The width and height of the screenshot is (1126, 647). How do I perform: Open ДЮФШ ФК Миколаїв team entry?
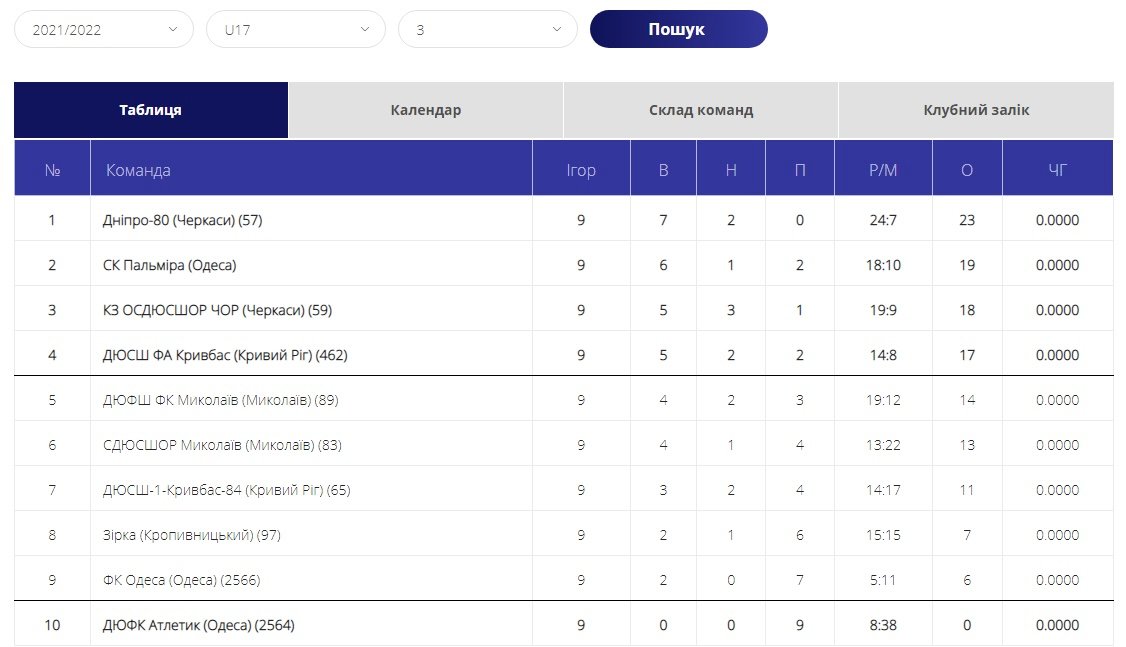coord(221,400)
